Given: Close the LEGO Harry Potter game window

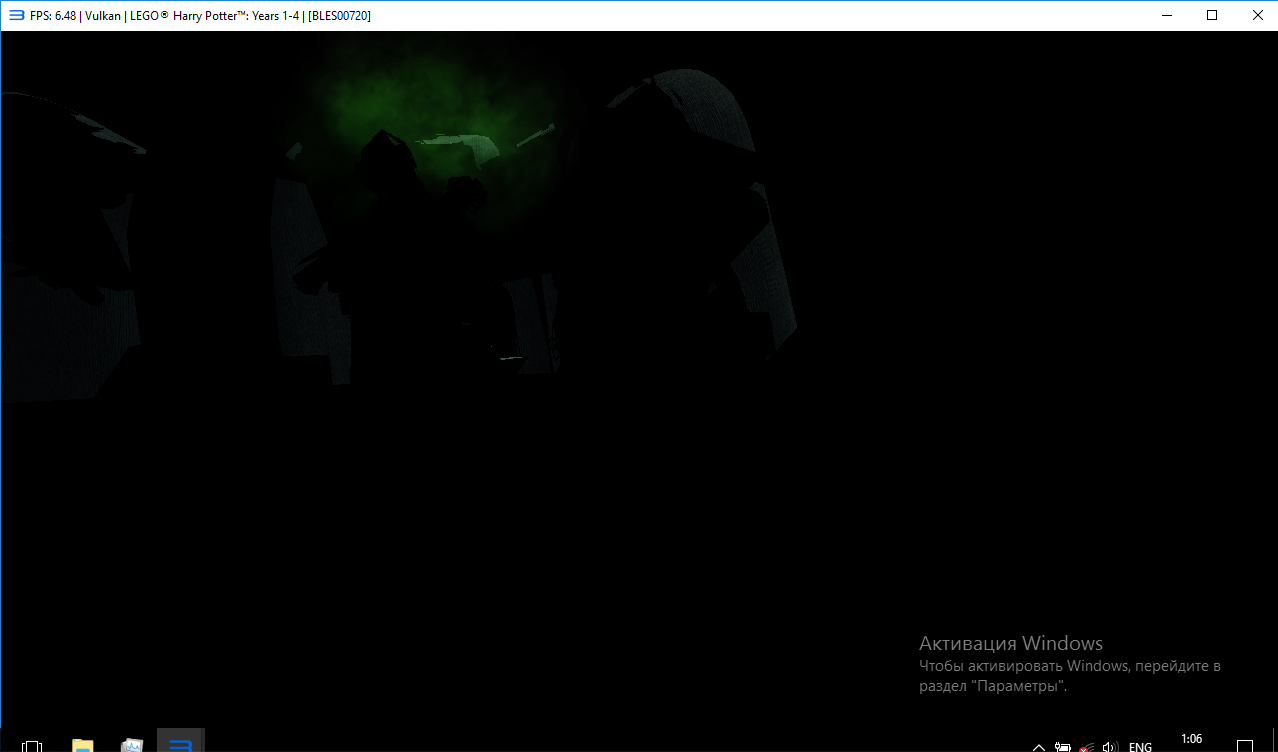Looking at the screenshot, I should [x=1257, y=15].
